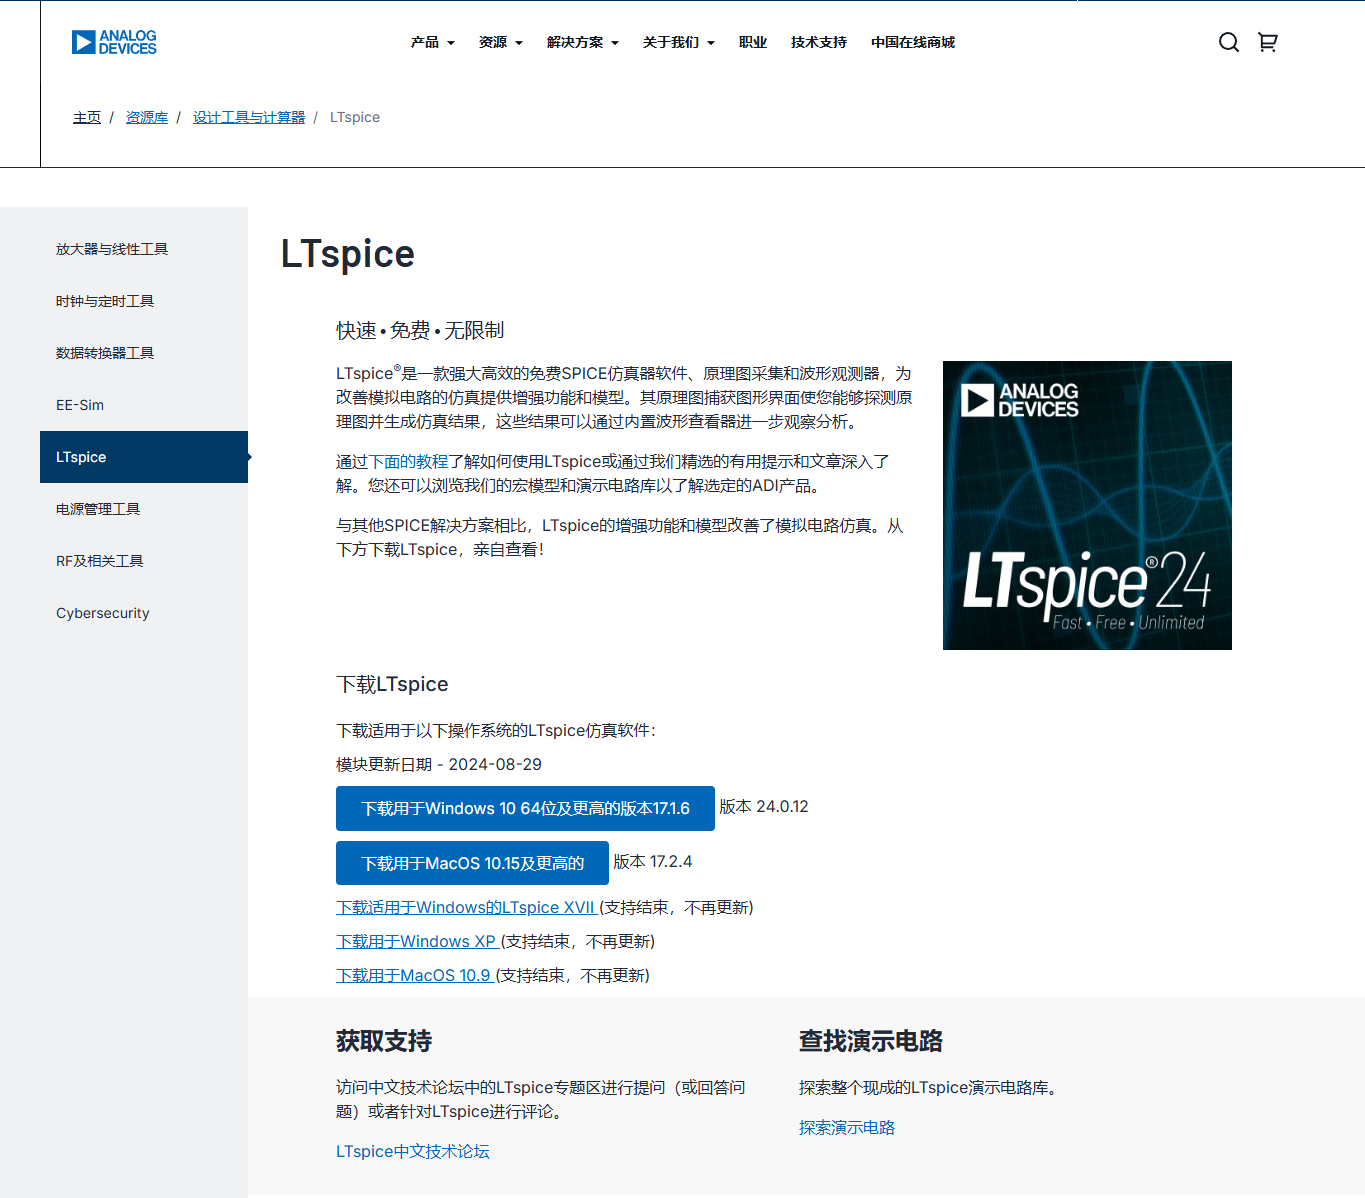
Task: Open the LTspice中文技术论坛 link
Action: click(412, 1151)
